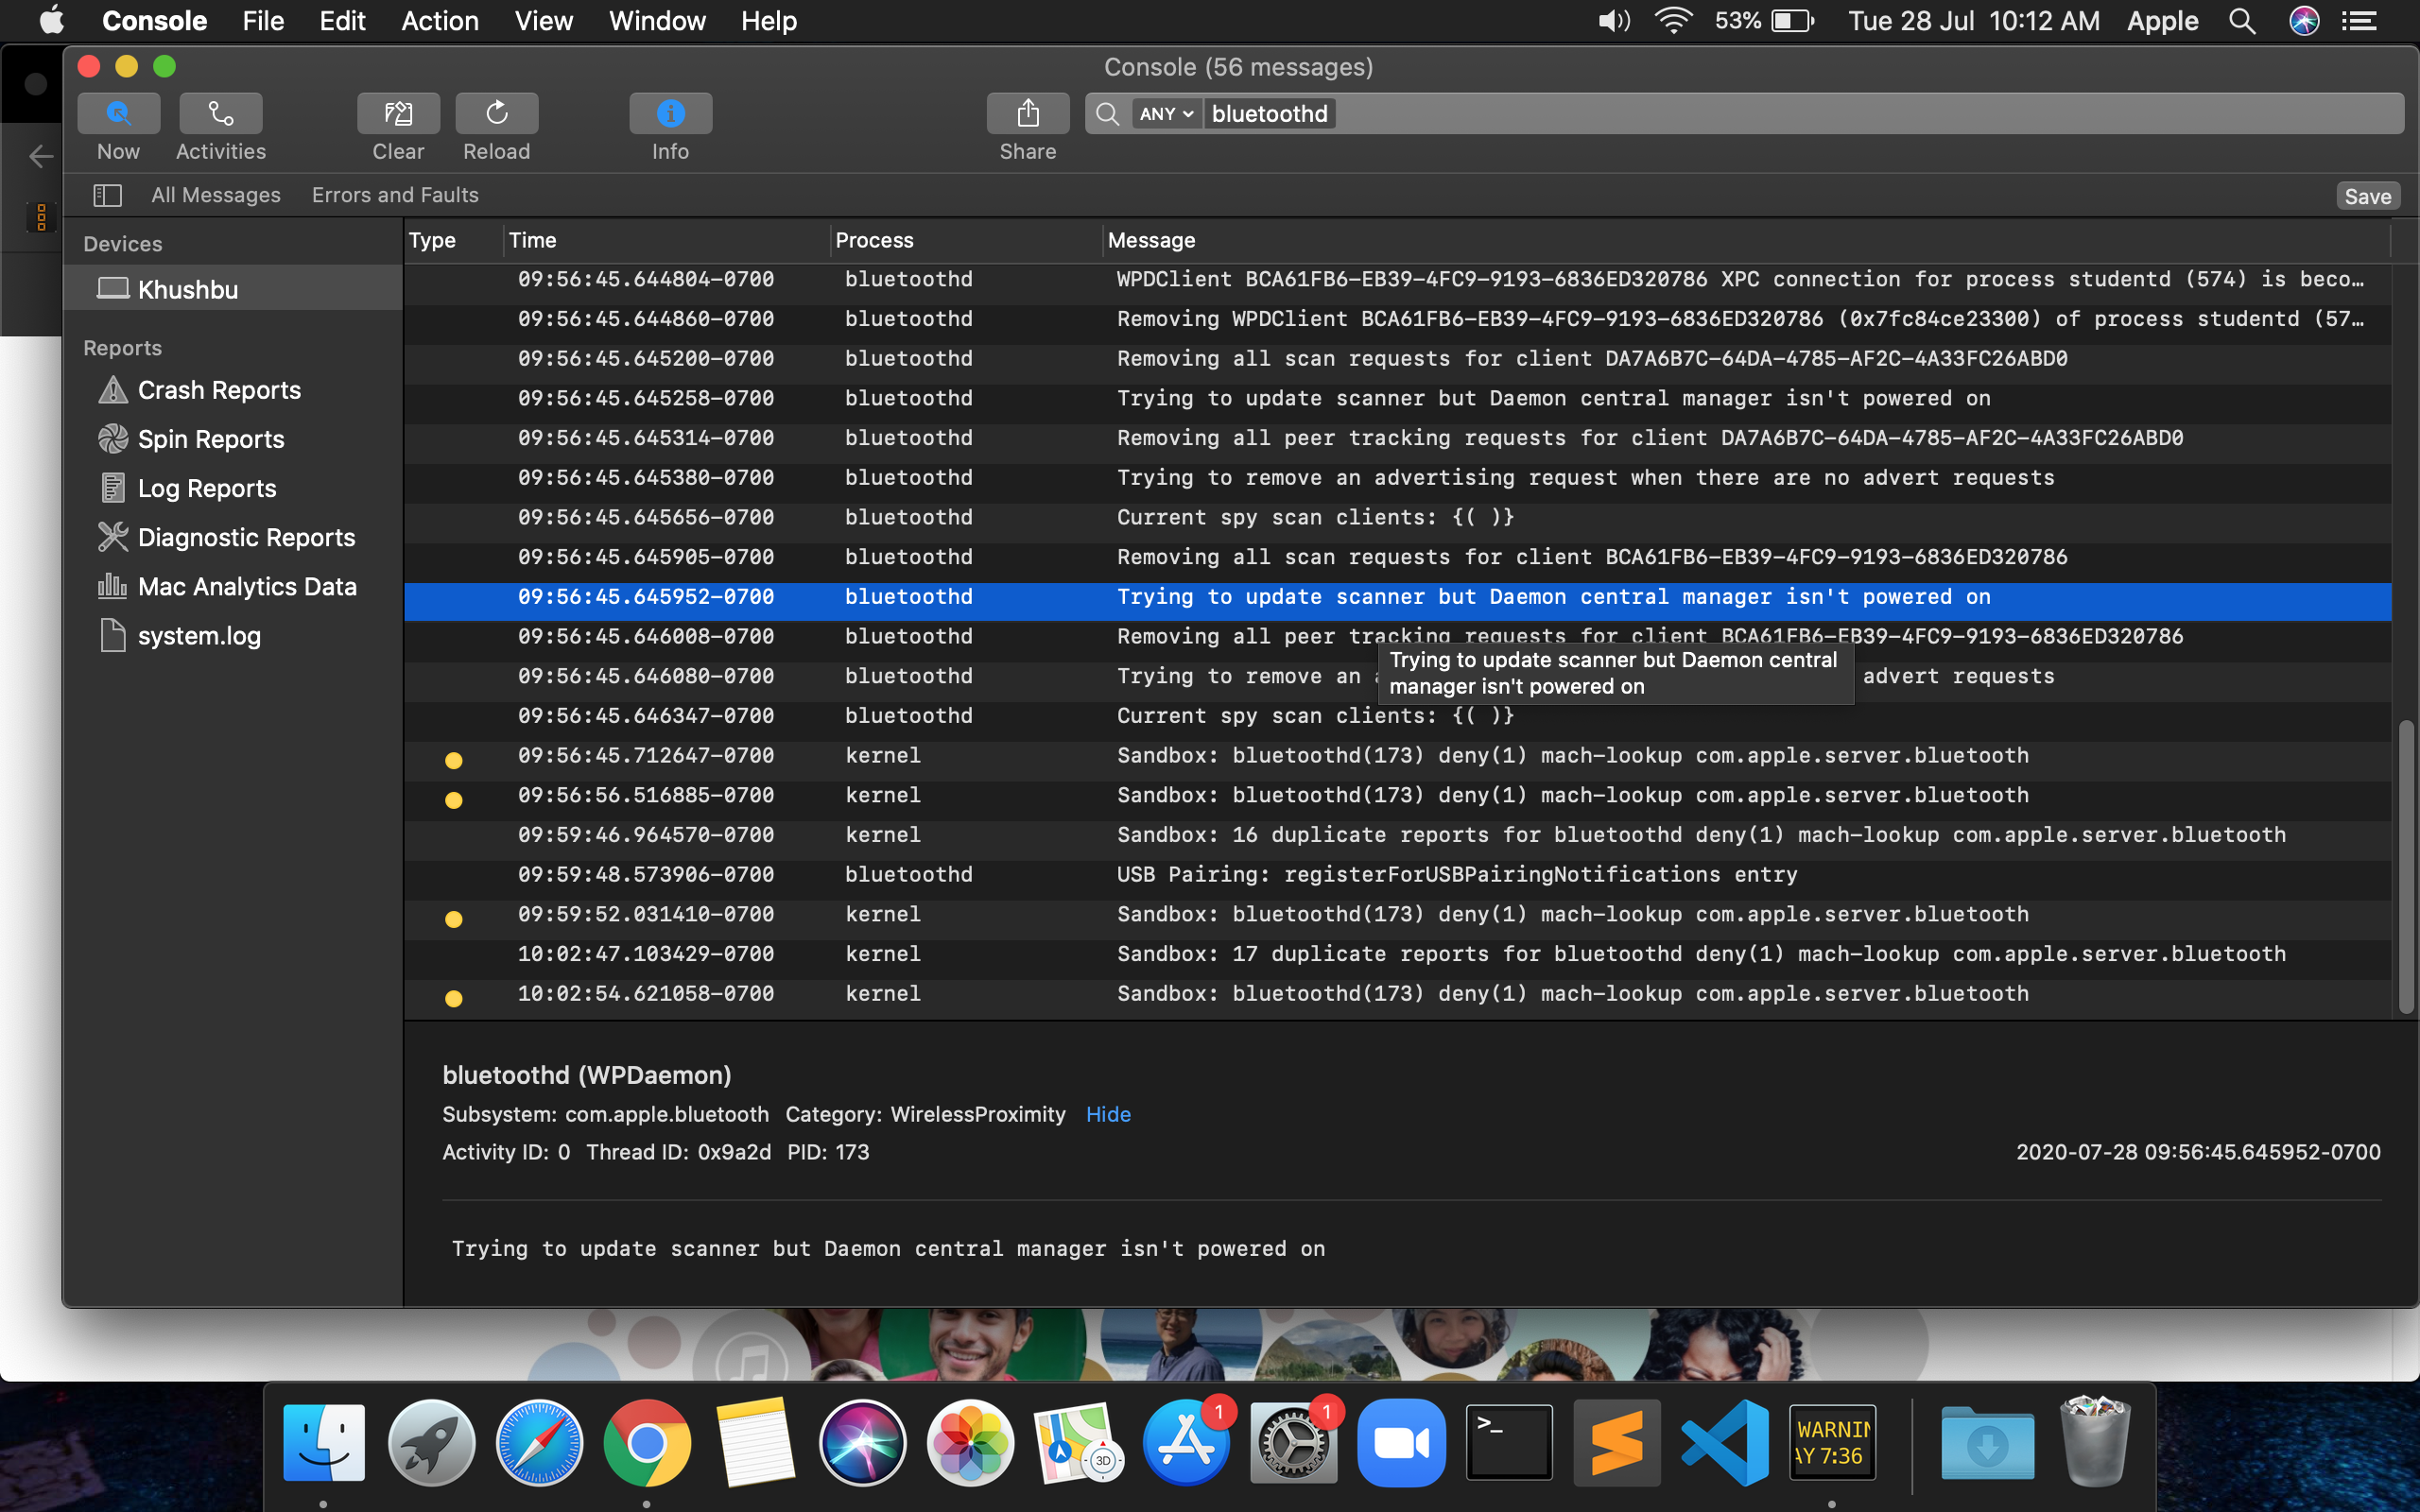This screenshot has height=1512, width=2420.
Task: Click the Hide link in detail pane
Action: coord(1108,1114)
